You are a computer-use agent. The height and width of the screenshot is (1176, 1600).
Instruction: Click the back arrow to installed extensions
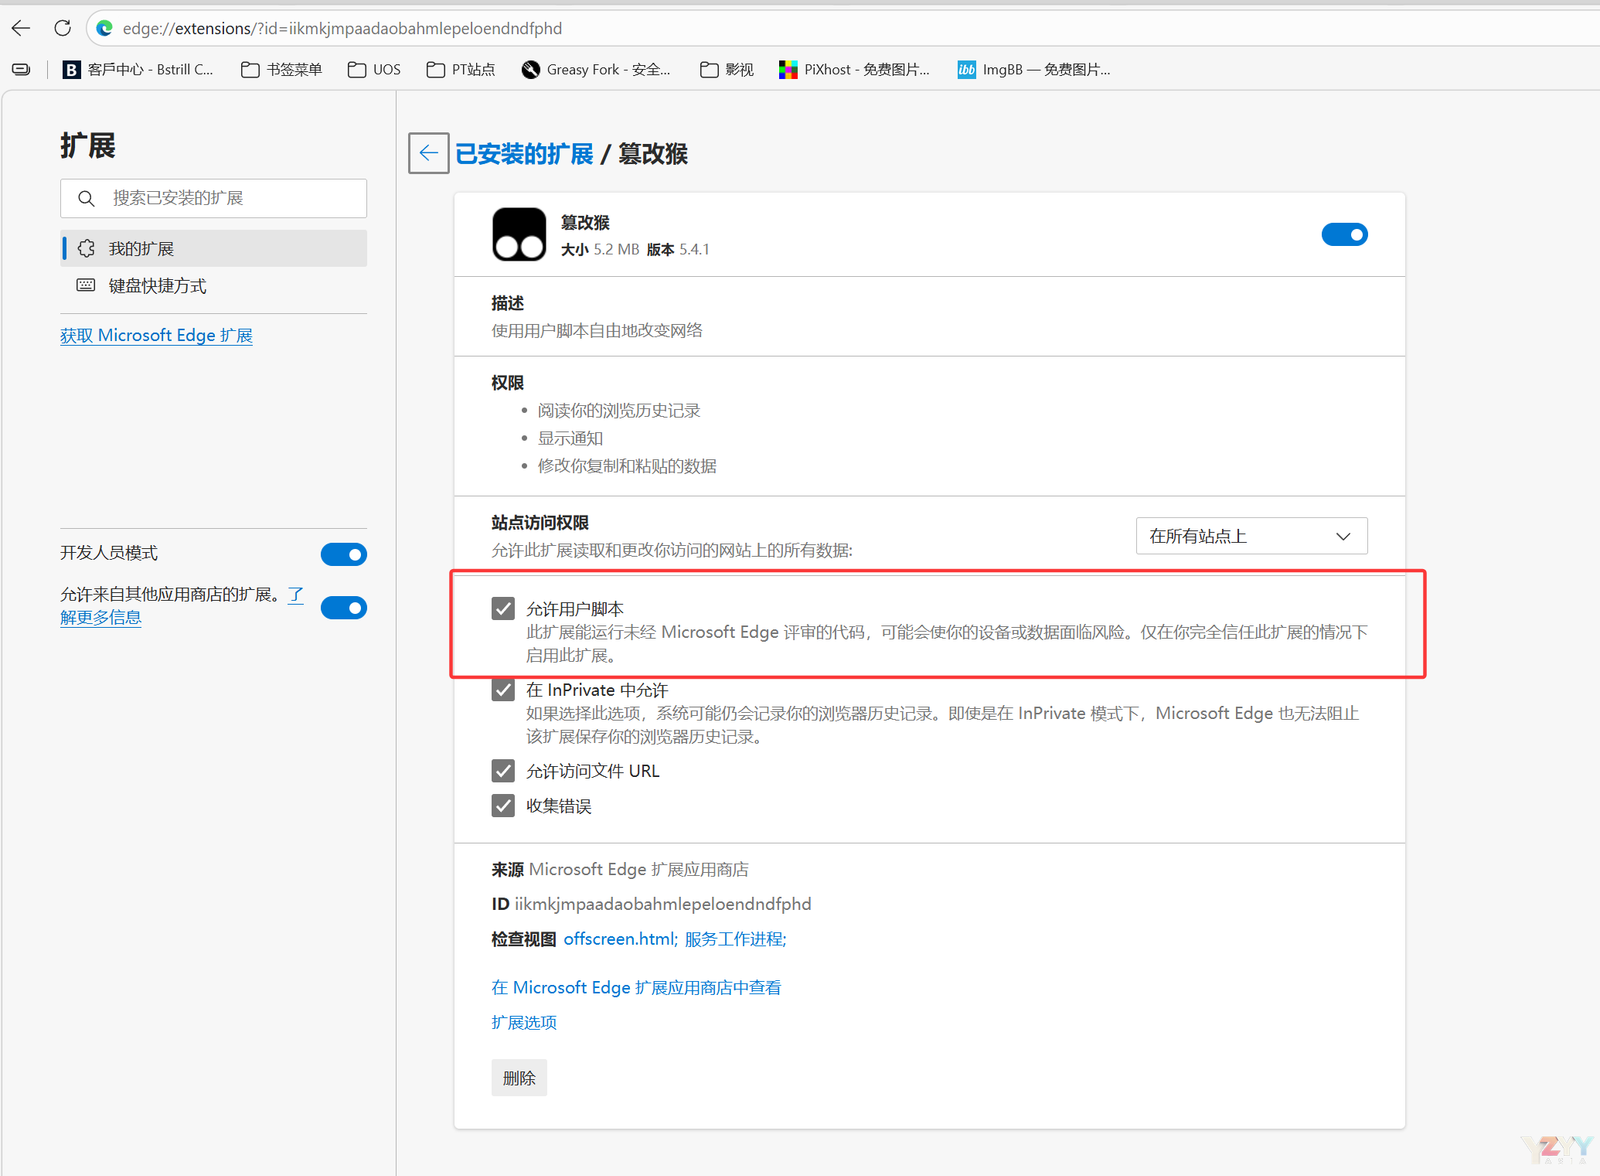428,153
